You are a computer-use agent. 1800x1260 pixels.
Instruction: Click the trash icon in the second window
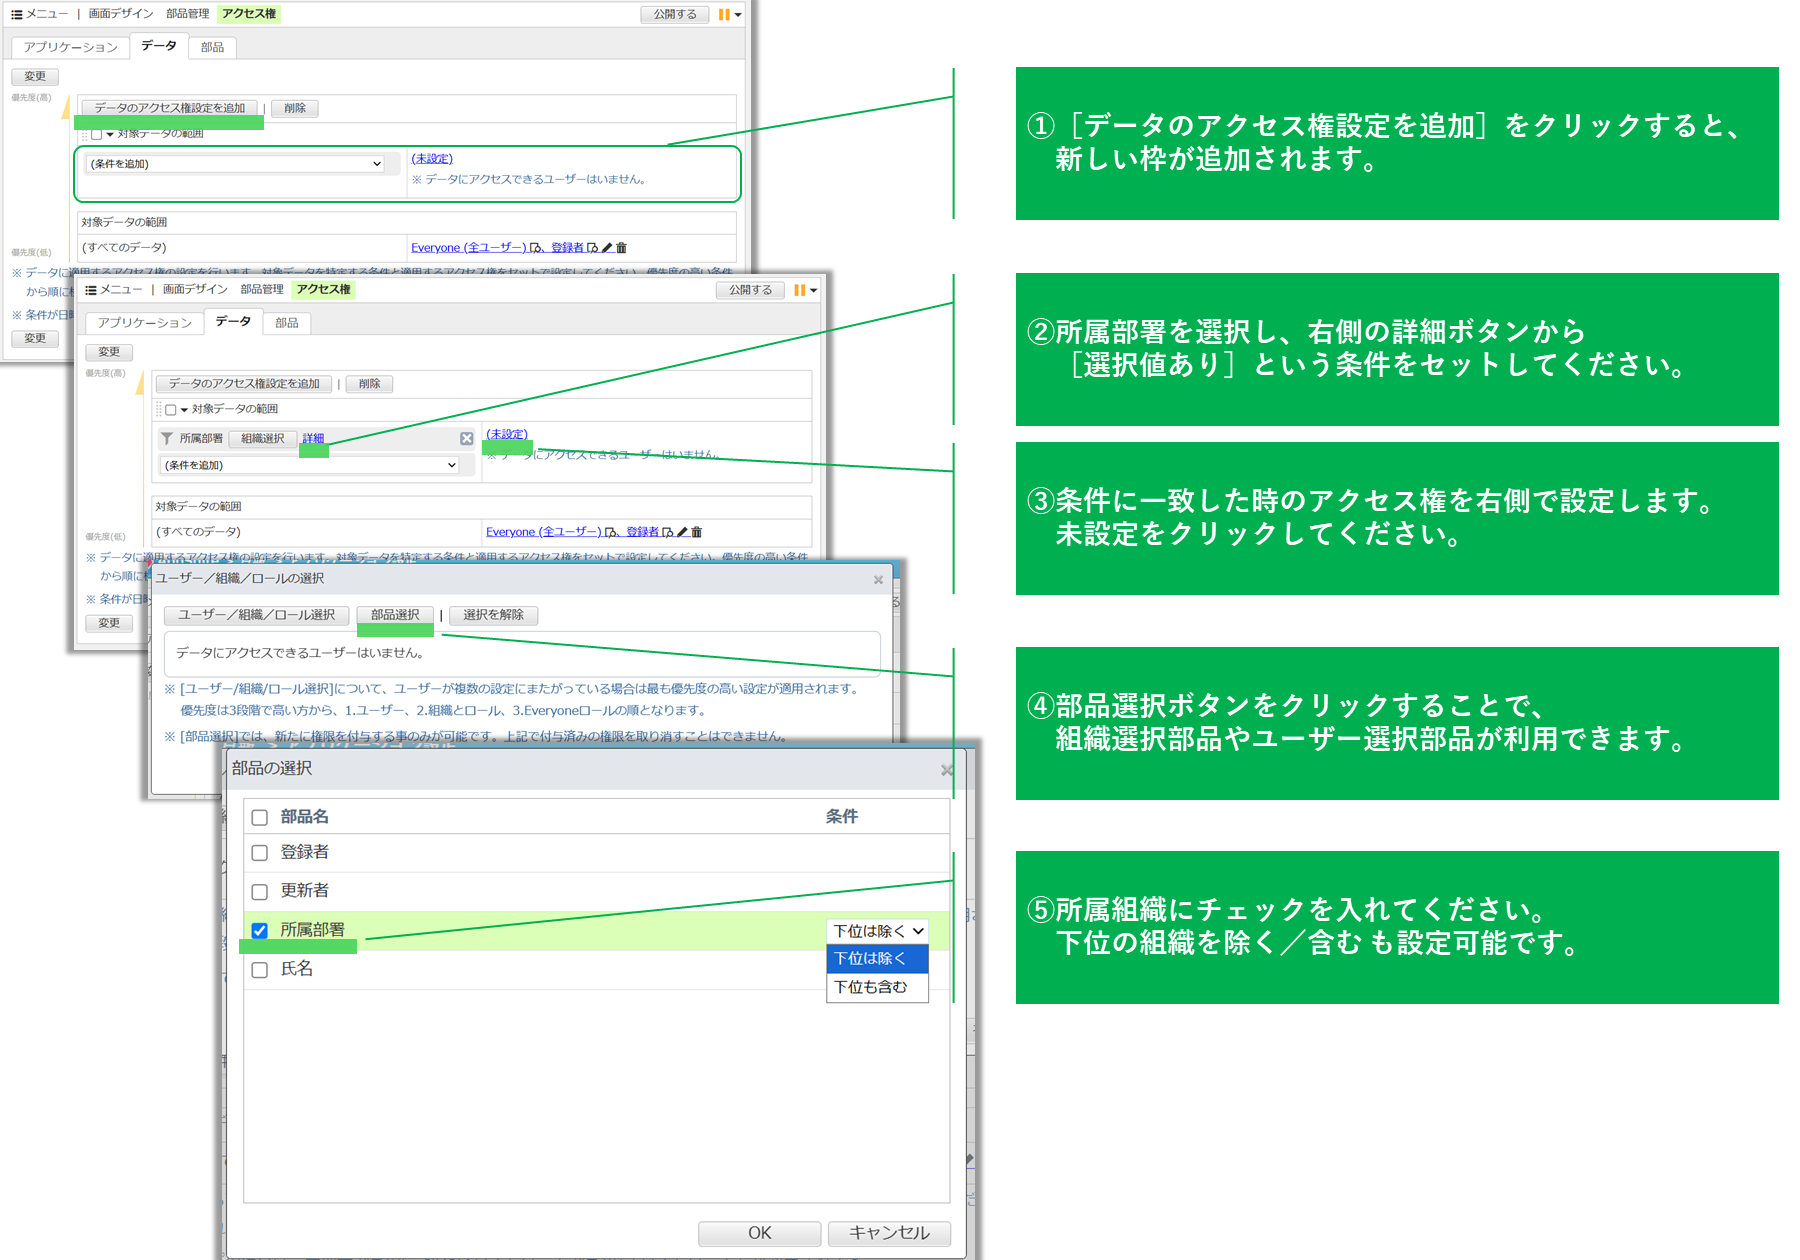pos(697,532)
